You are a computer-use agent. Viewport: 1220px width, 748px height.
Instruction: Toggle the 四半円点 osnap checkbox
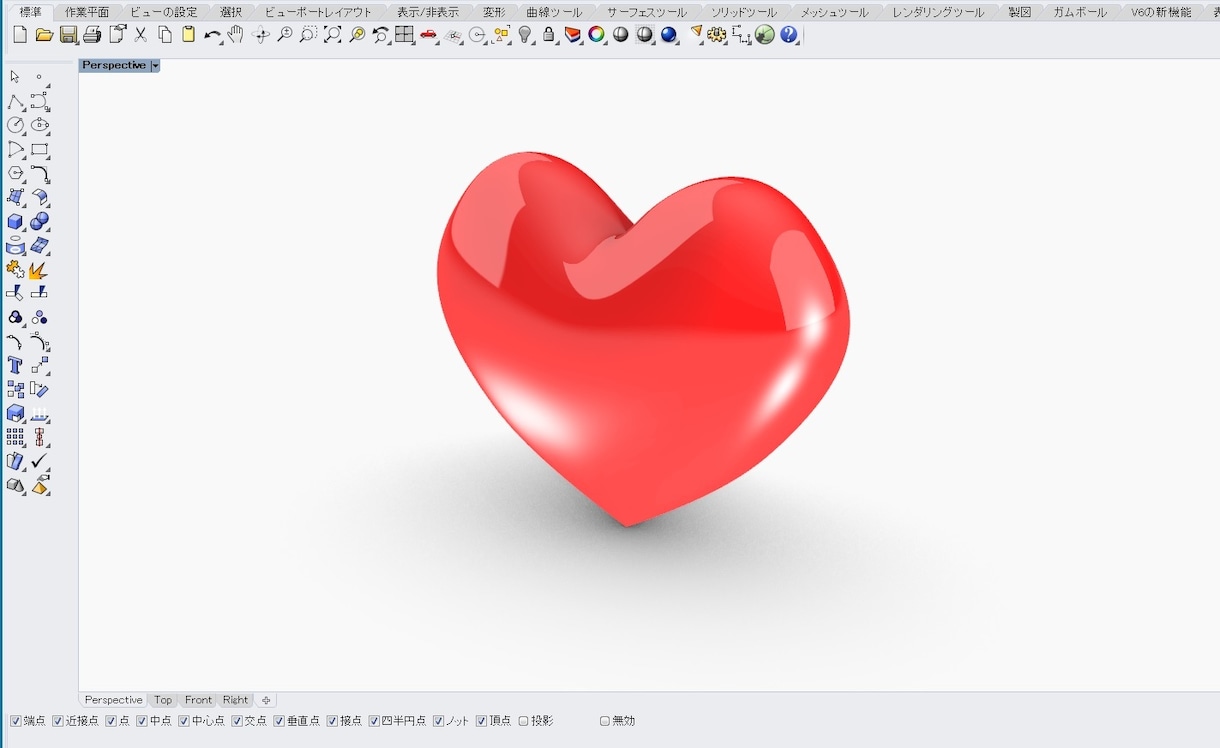point(374,721)
